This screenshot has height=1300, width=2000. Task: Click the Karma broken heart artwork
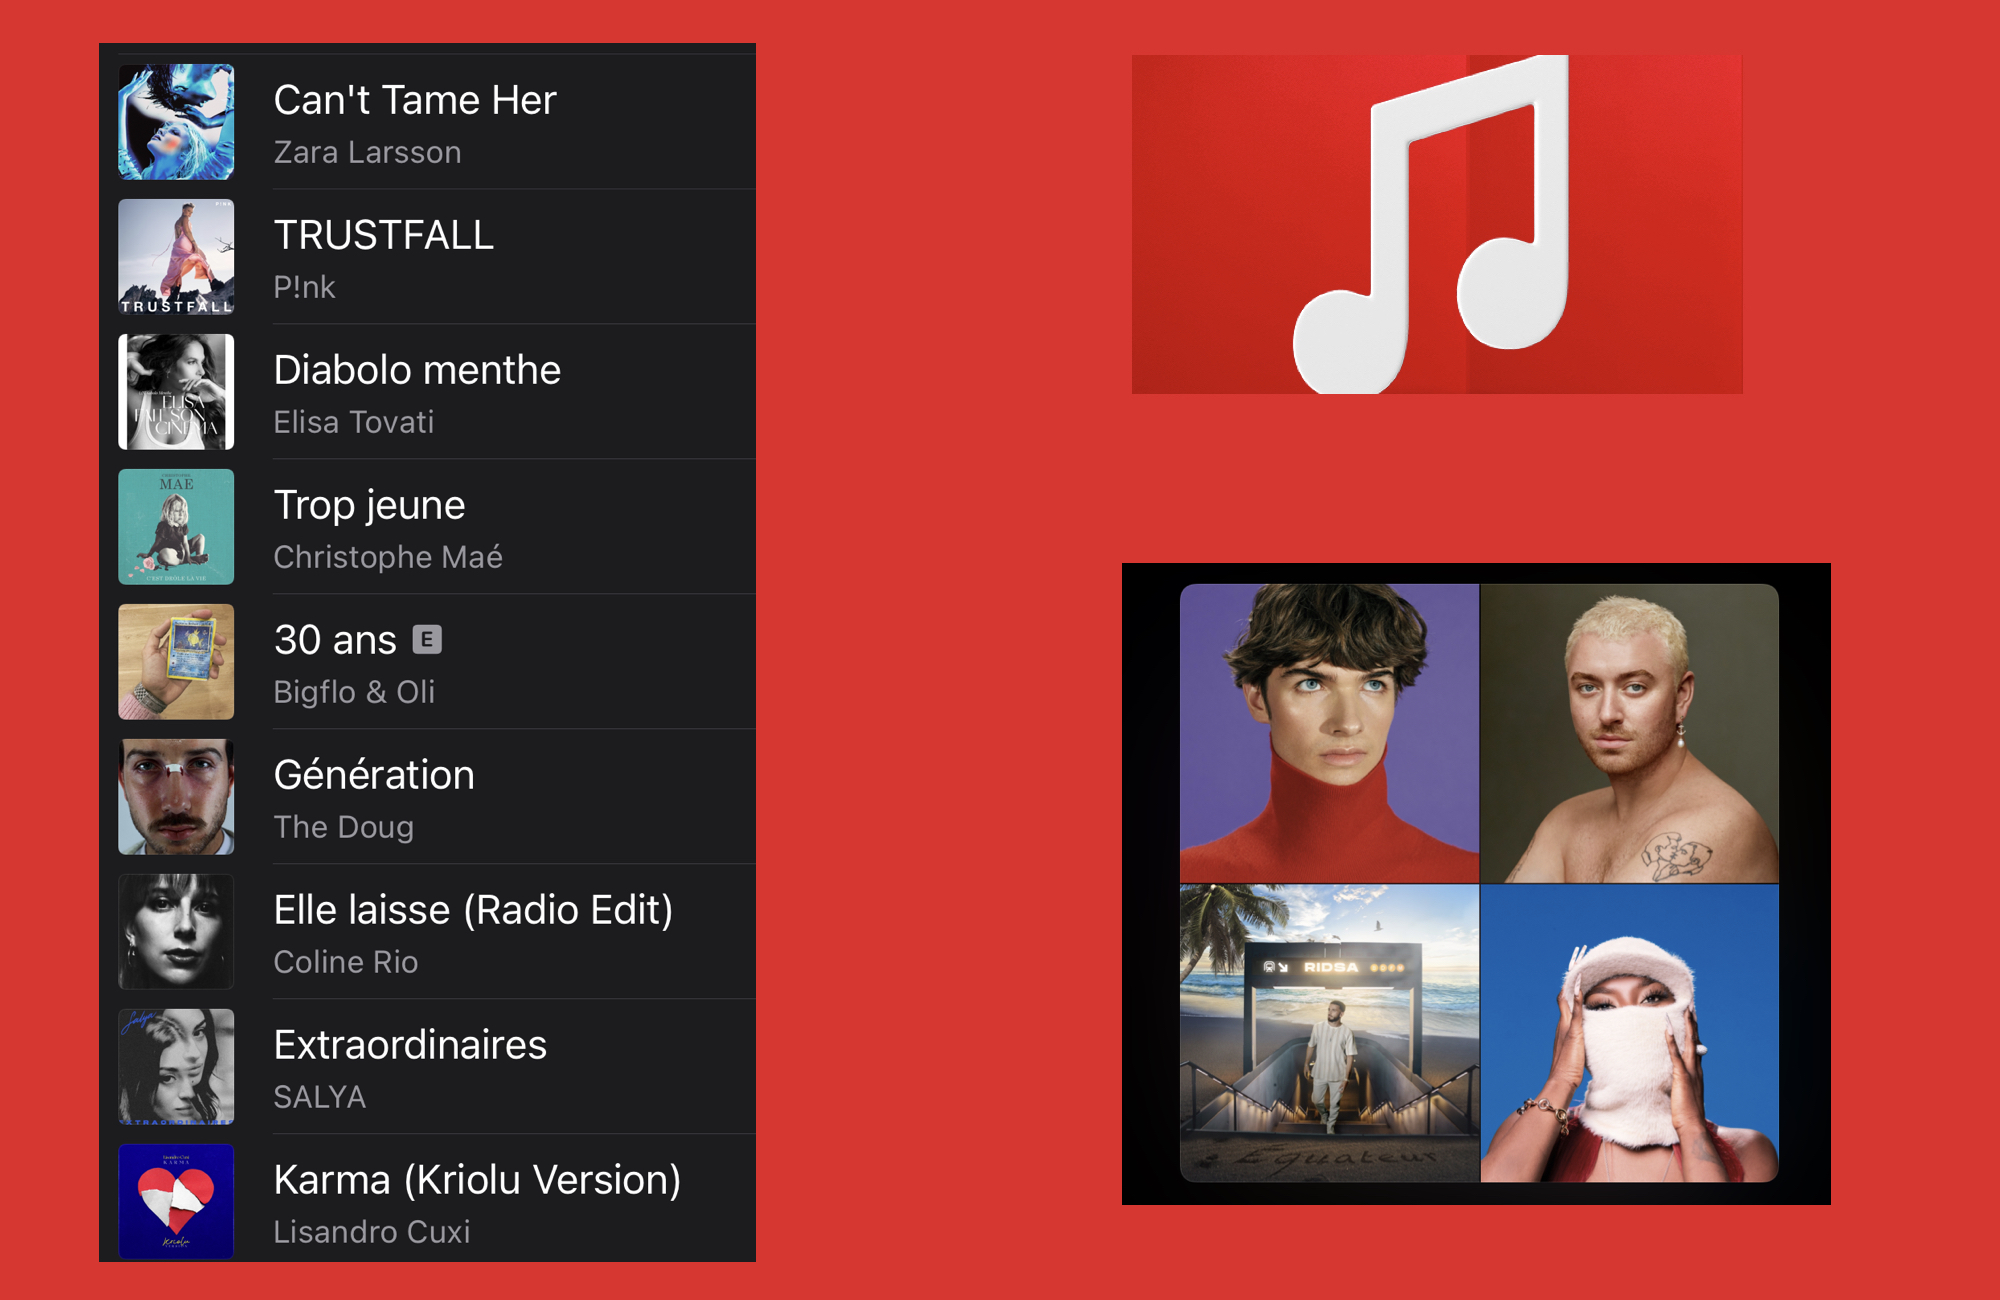[176, 1201]
